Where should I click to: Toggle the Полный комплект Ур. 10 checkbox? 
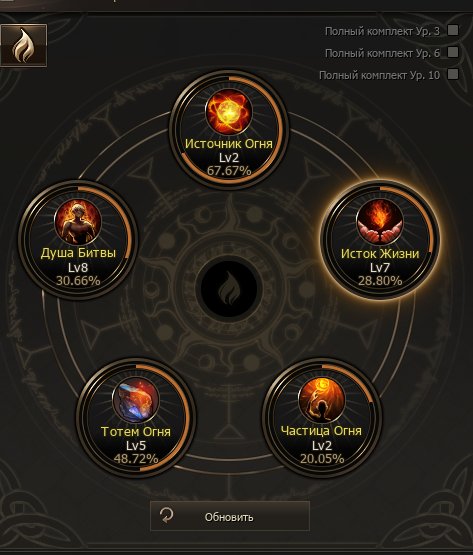453,74
